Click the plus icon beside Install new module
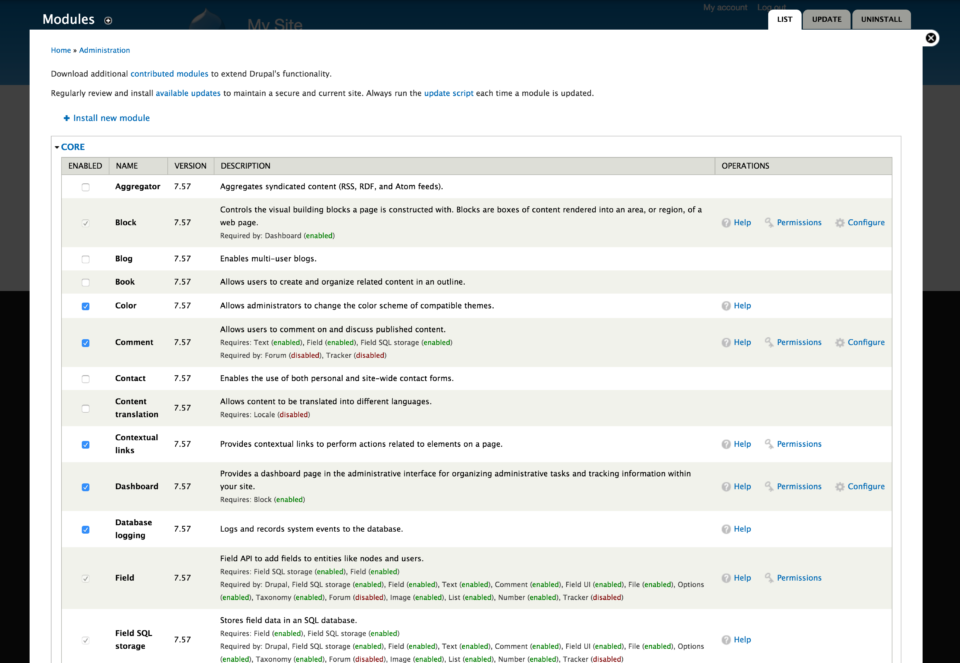 coord(64,117)
